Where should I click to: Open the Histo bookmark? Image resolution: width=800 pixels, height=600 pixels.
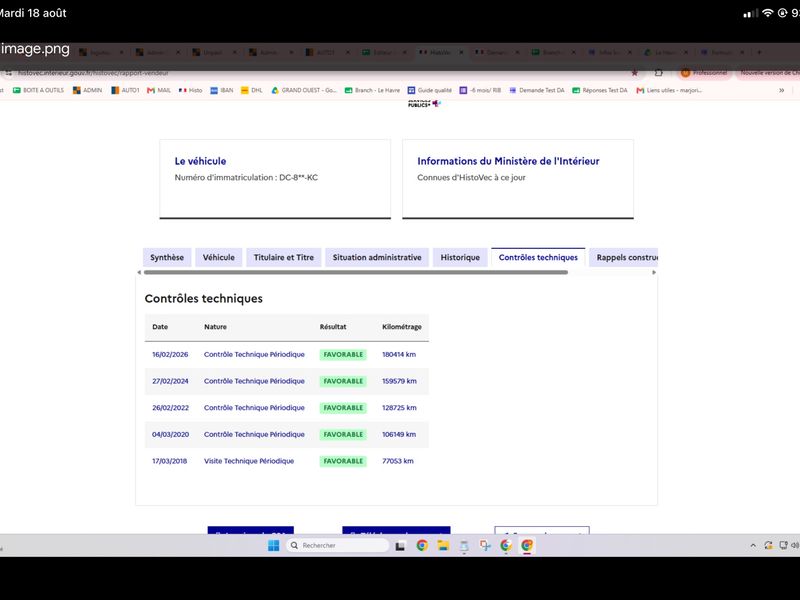coord(191,90)
